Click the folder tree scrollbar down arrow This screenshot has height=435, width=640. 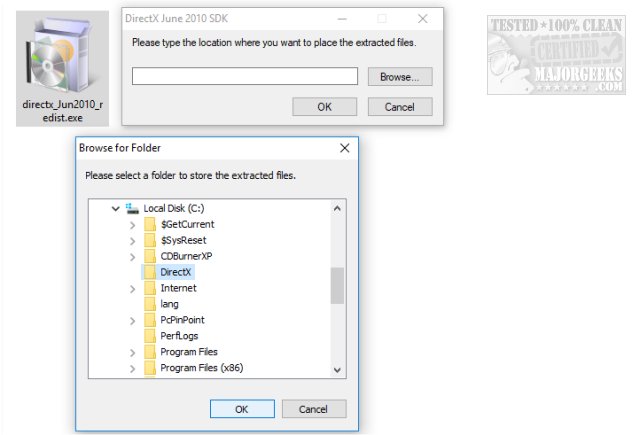(x=337, y=370)
